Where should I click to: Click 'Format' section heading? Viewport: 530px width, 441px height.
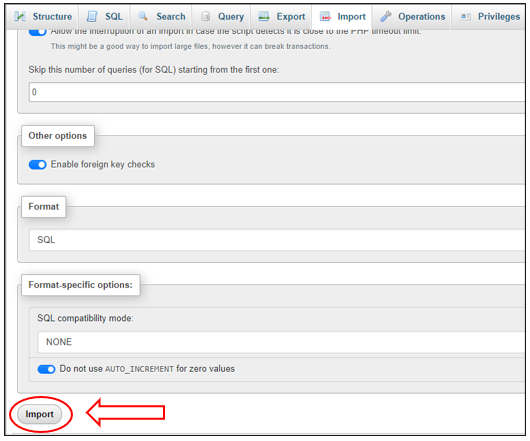click(44, 206)
